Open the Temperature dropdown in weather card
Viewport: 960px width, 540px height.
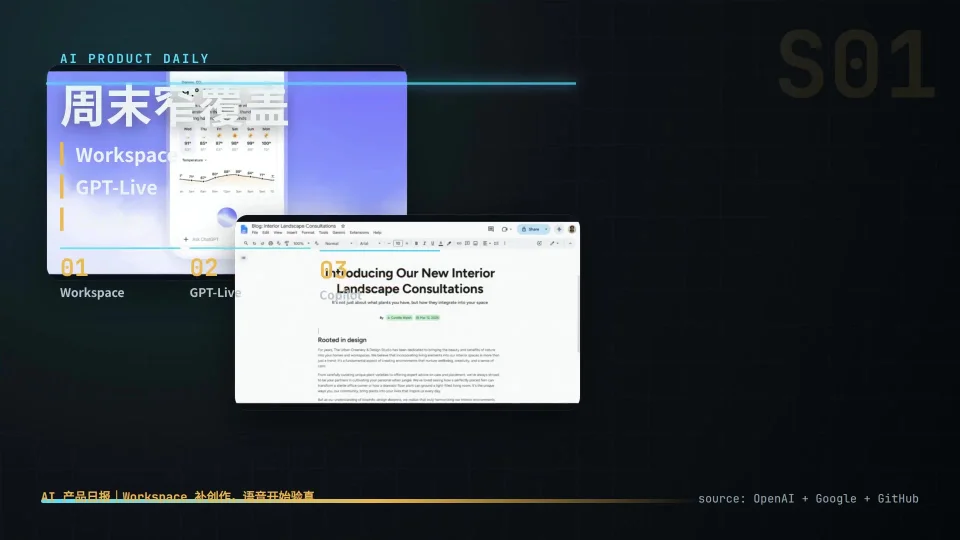click(x=195, y=160)
